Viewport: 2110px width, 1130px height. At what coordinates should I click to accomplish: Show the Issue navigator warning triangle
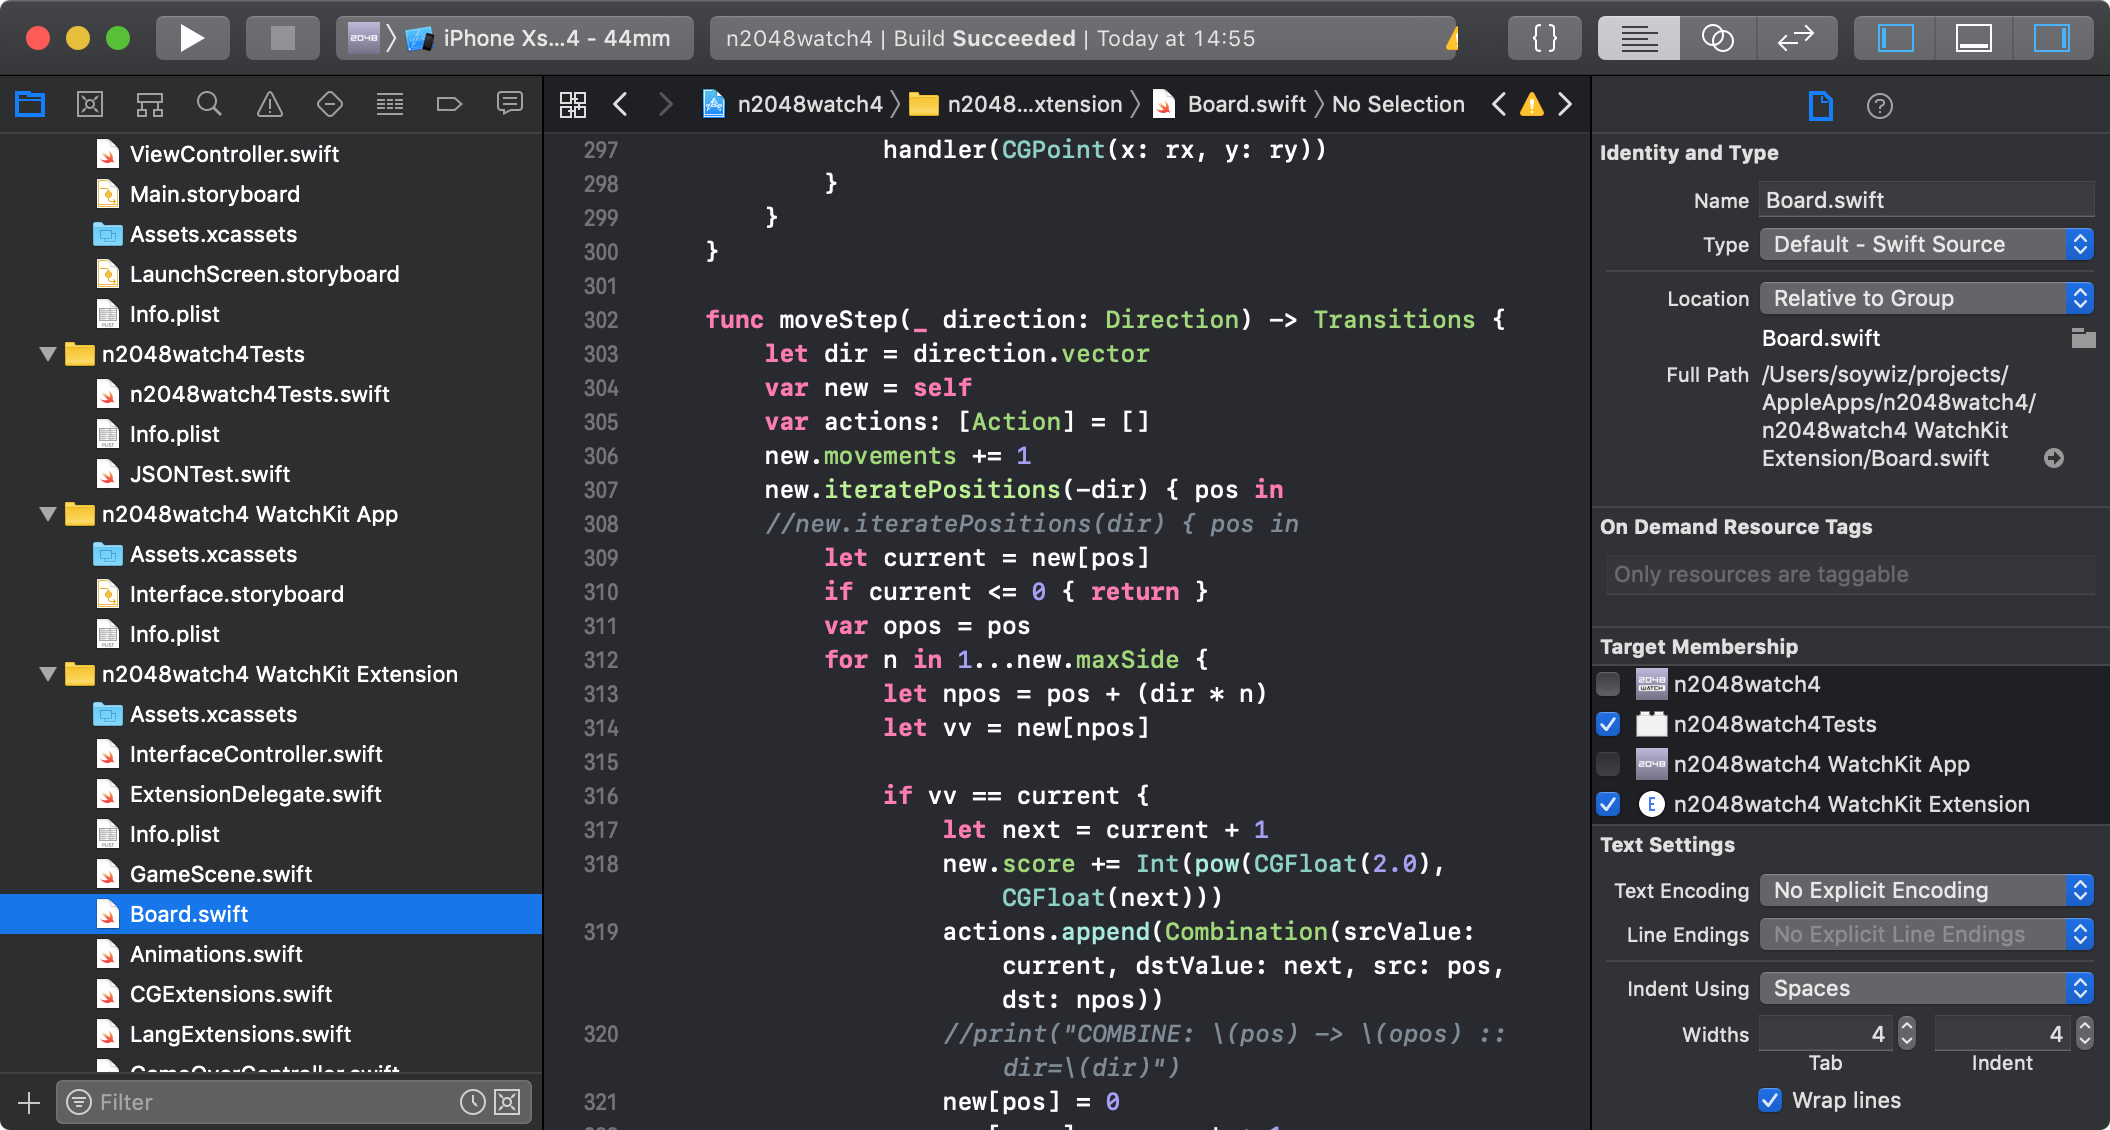tap(270, 104)
